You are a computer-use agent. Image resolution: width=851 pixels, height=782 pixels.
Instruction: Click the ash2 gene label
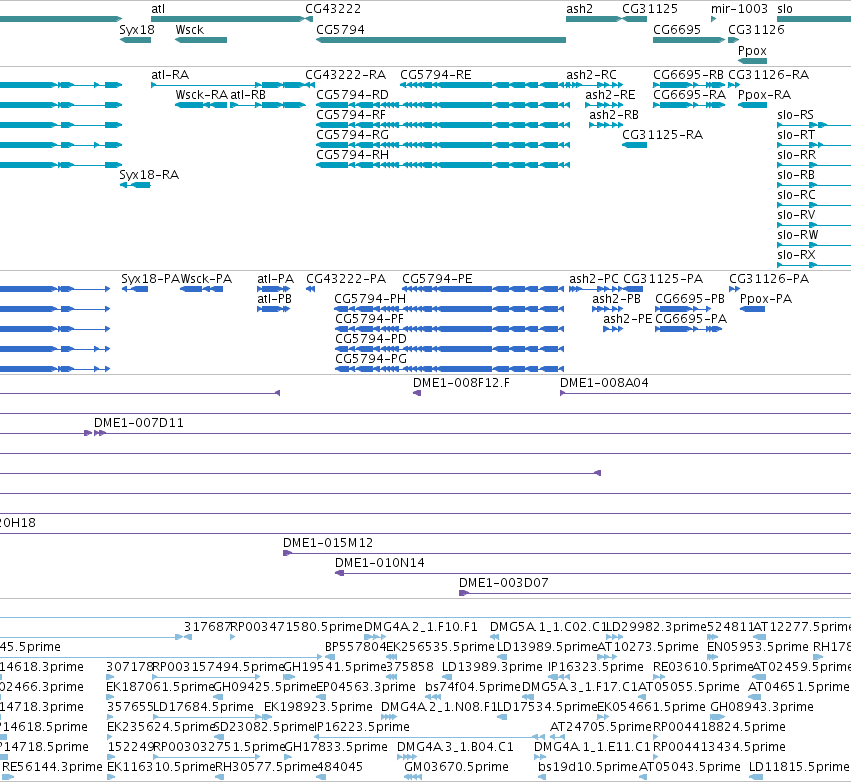[x=580, y=9]
